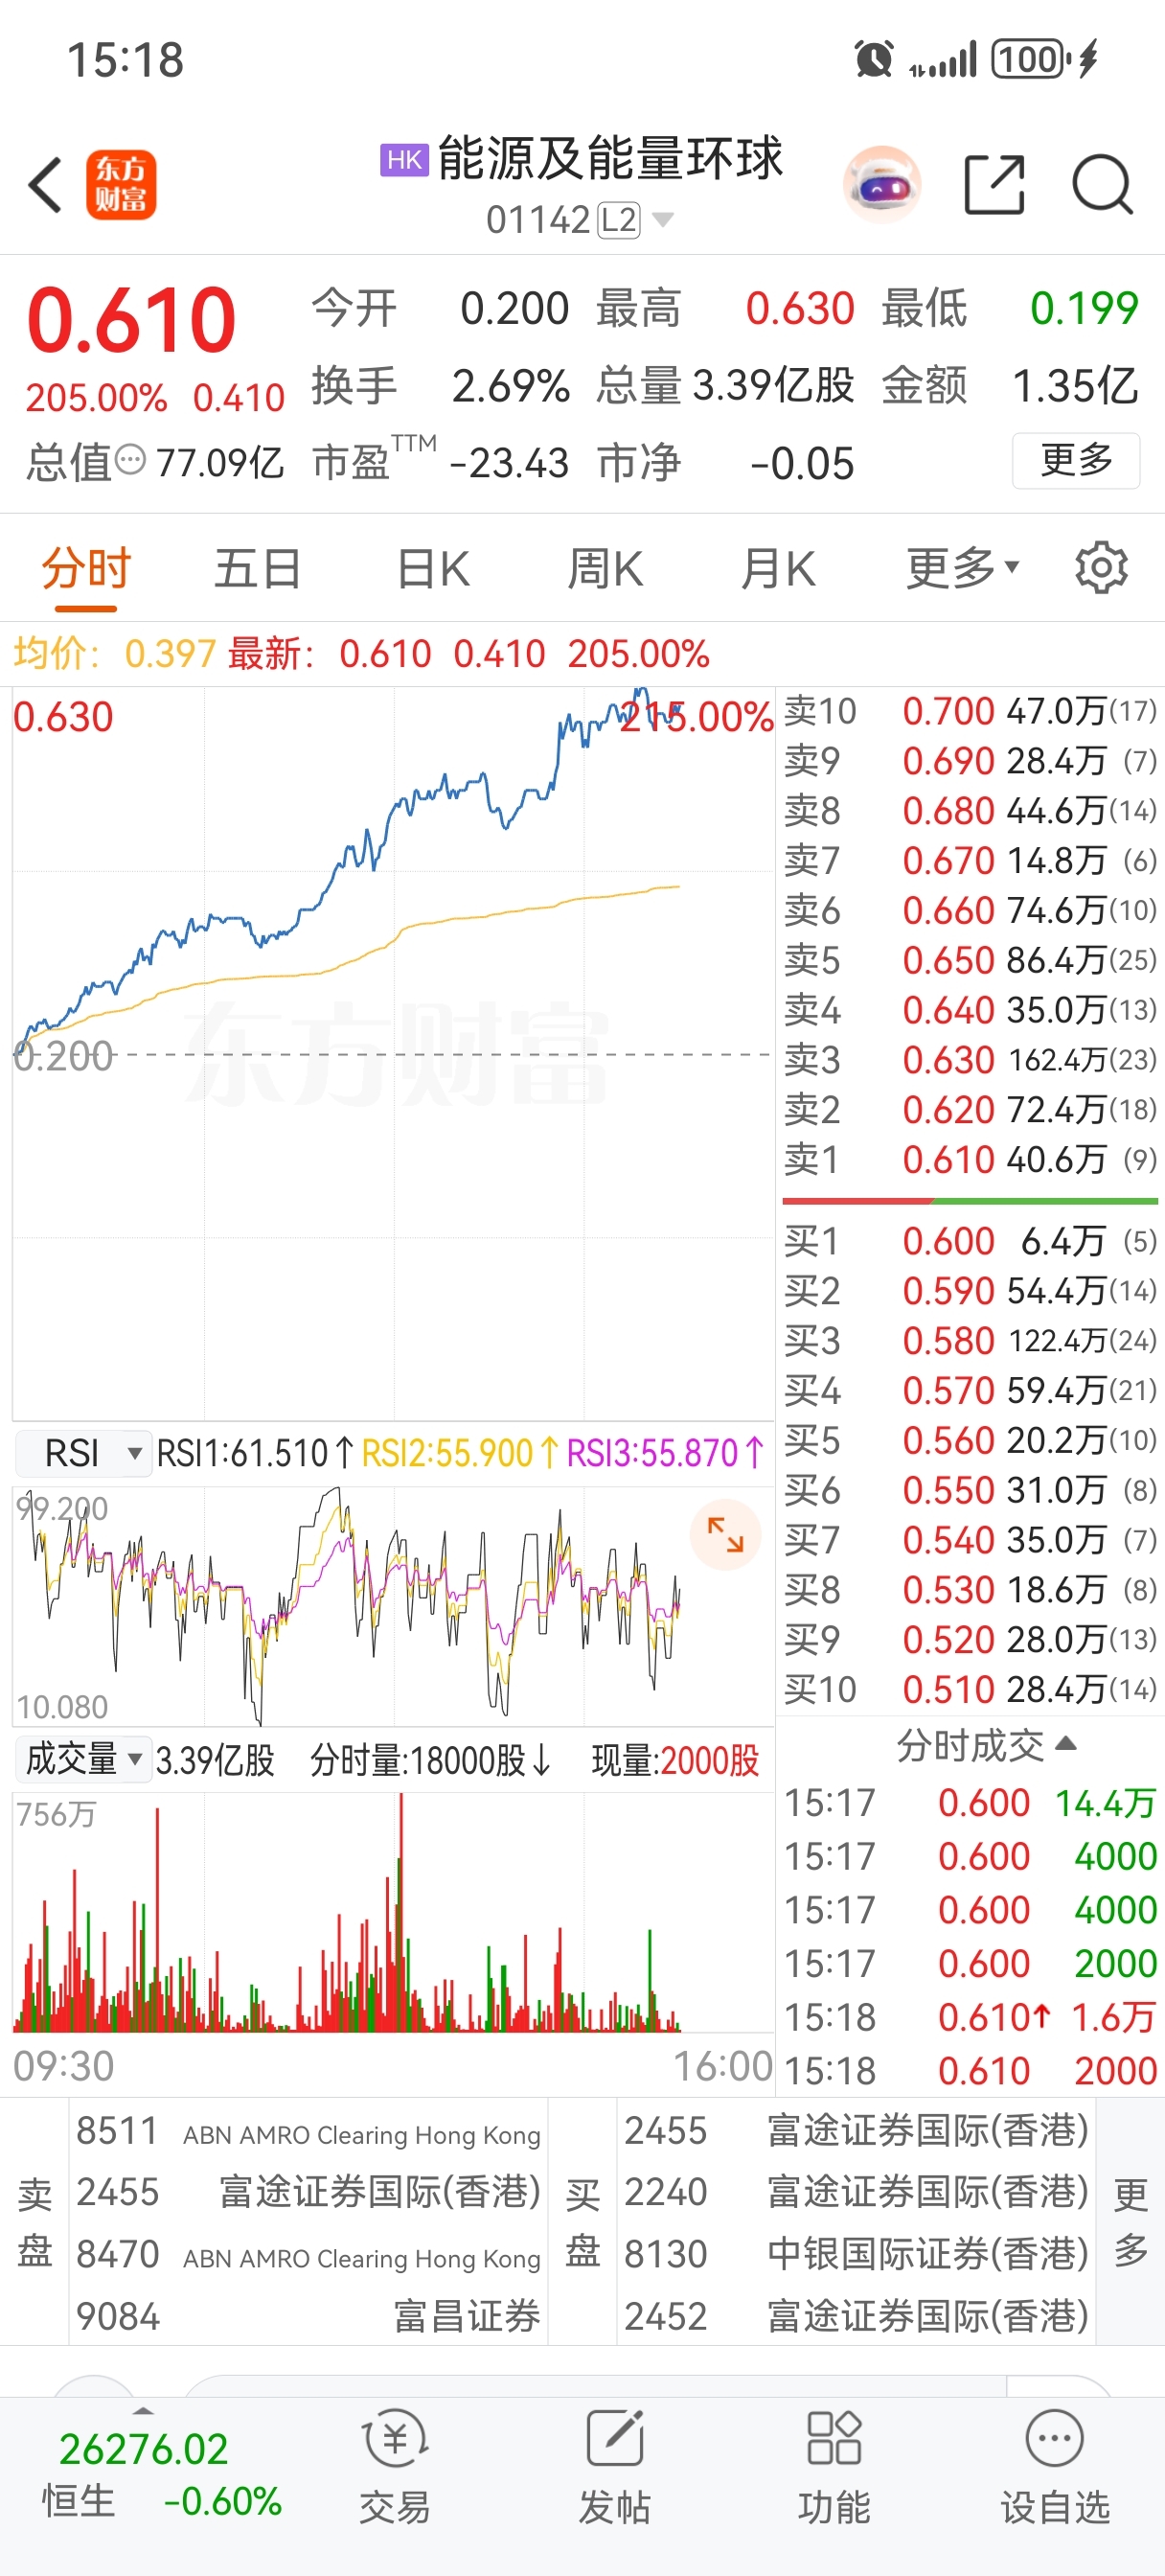Tap buy broker 2452 富途证券国际
Image resolution: width=1165 pixels, height=2576 pixels.
856,2316
